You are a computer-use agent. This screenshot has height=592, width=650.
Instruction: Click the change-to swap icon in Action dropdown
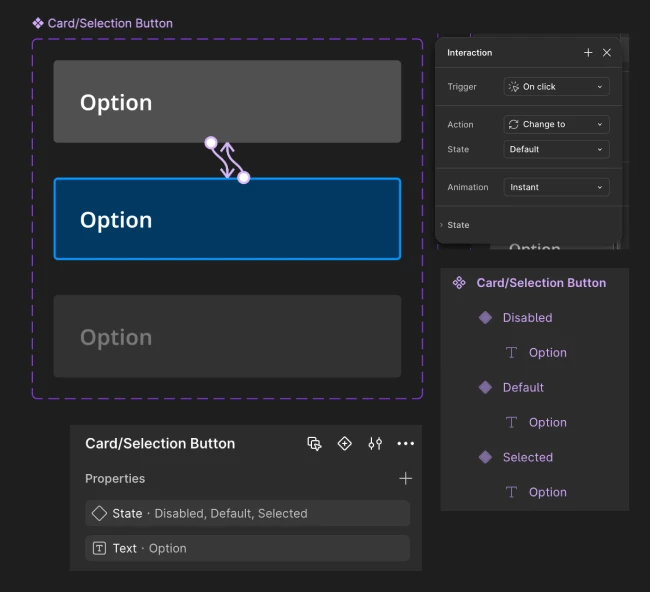[x=514, y=124]
